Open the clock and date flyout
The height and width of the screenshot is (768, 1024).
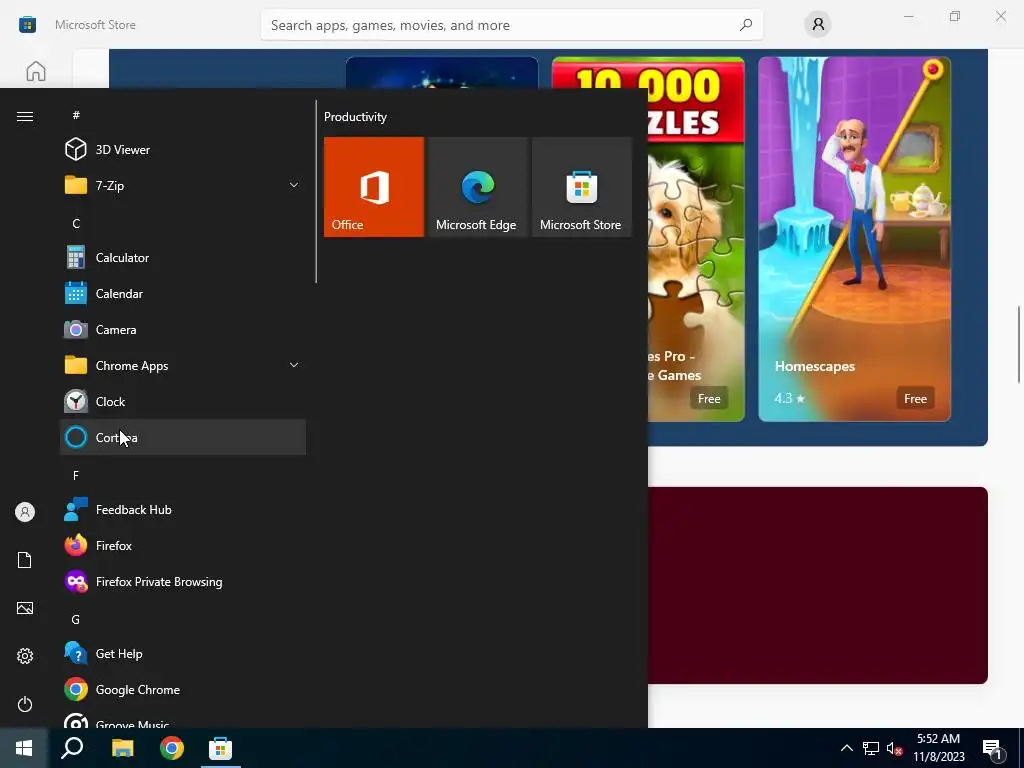pyautogui.click(x=938, y=748)
